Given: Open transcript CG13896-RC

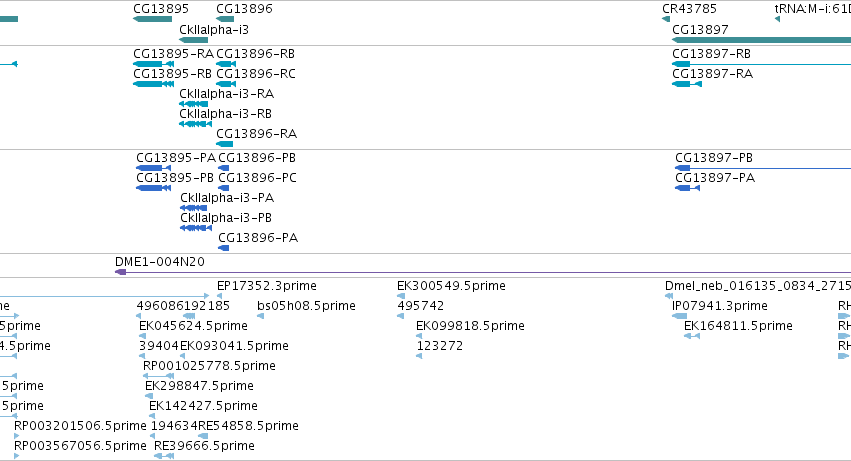Looking at the screenshot, I should (256, 74).
